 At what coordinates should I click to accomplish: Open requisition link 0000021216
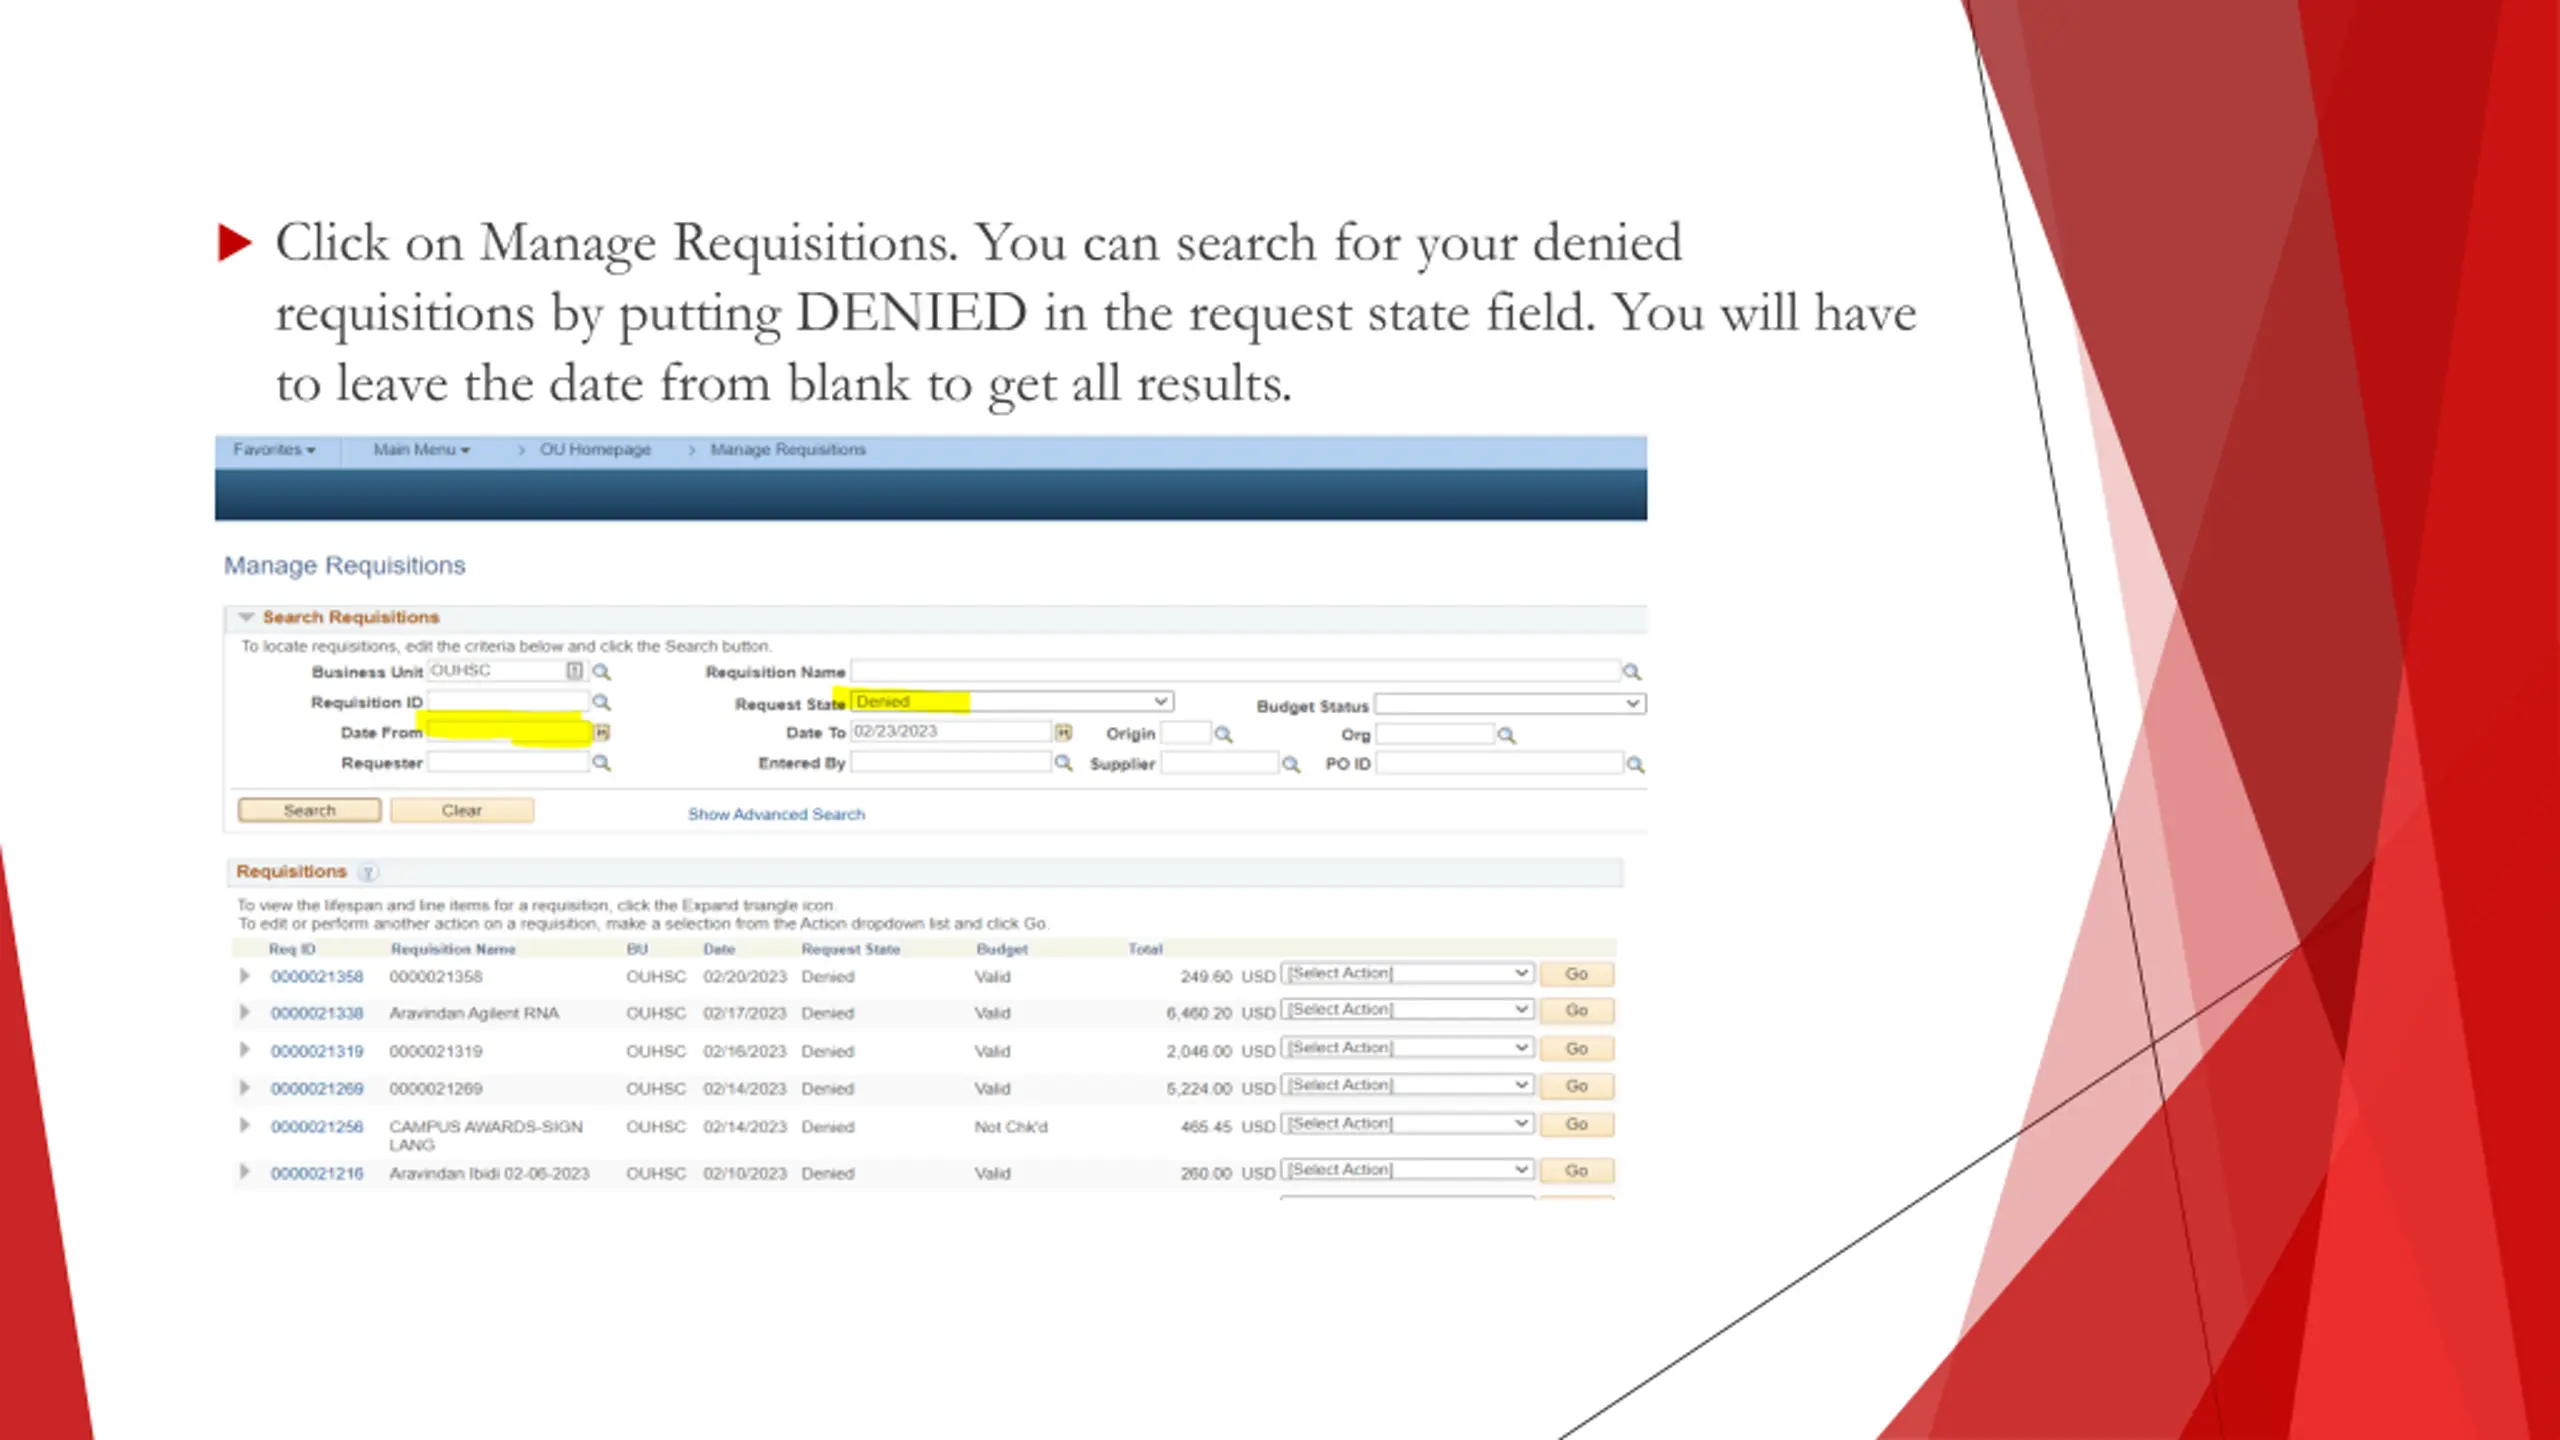317,1173
